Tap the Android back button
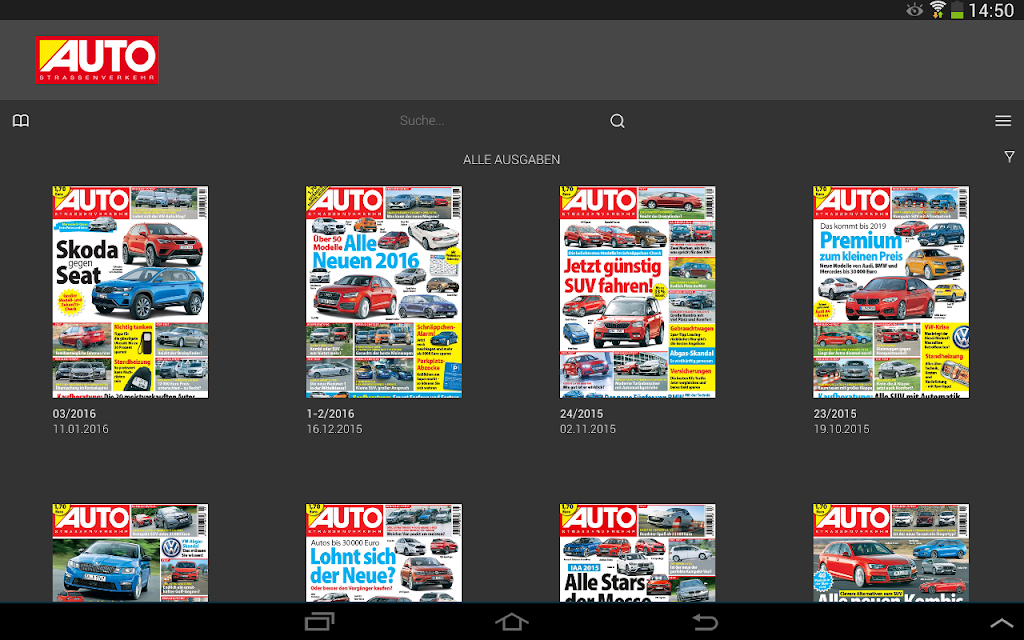The image size is (1024, 640). 705,621
